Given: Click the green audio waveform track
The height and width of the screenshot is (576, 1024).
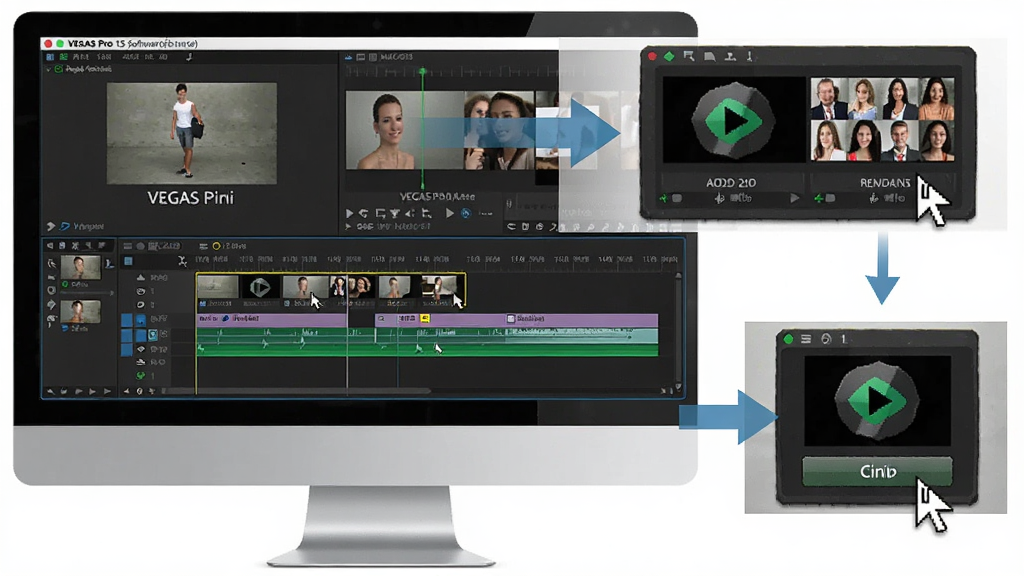Looking at the screenshot, I should (x=427, y=342).
